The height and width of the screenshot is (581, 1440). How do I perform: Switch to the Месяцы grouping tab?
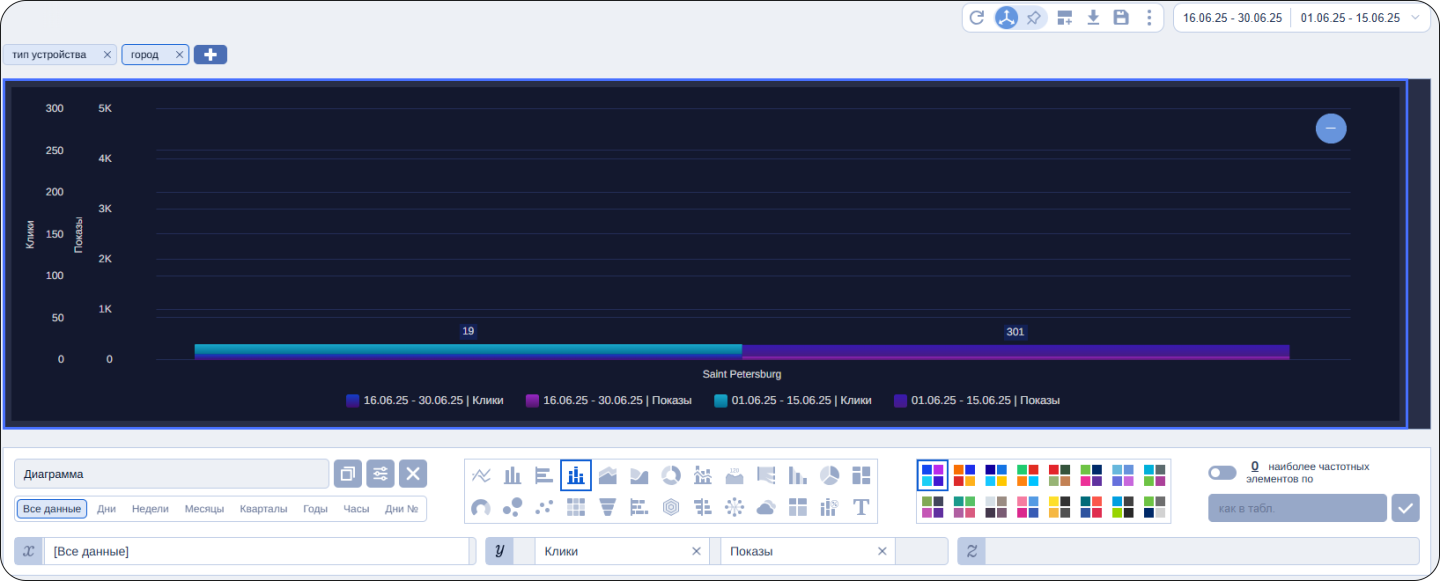204,509
